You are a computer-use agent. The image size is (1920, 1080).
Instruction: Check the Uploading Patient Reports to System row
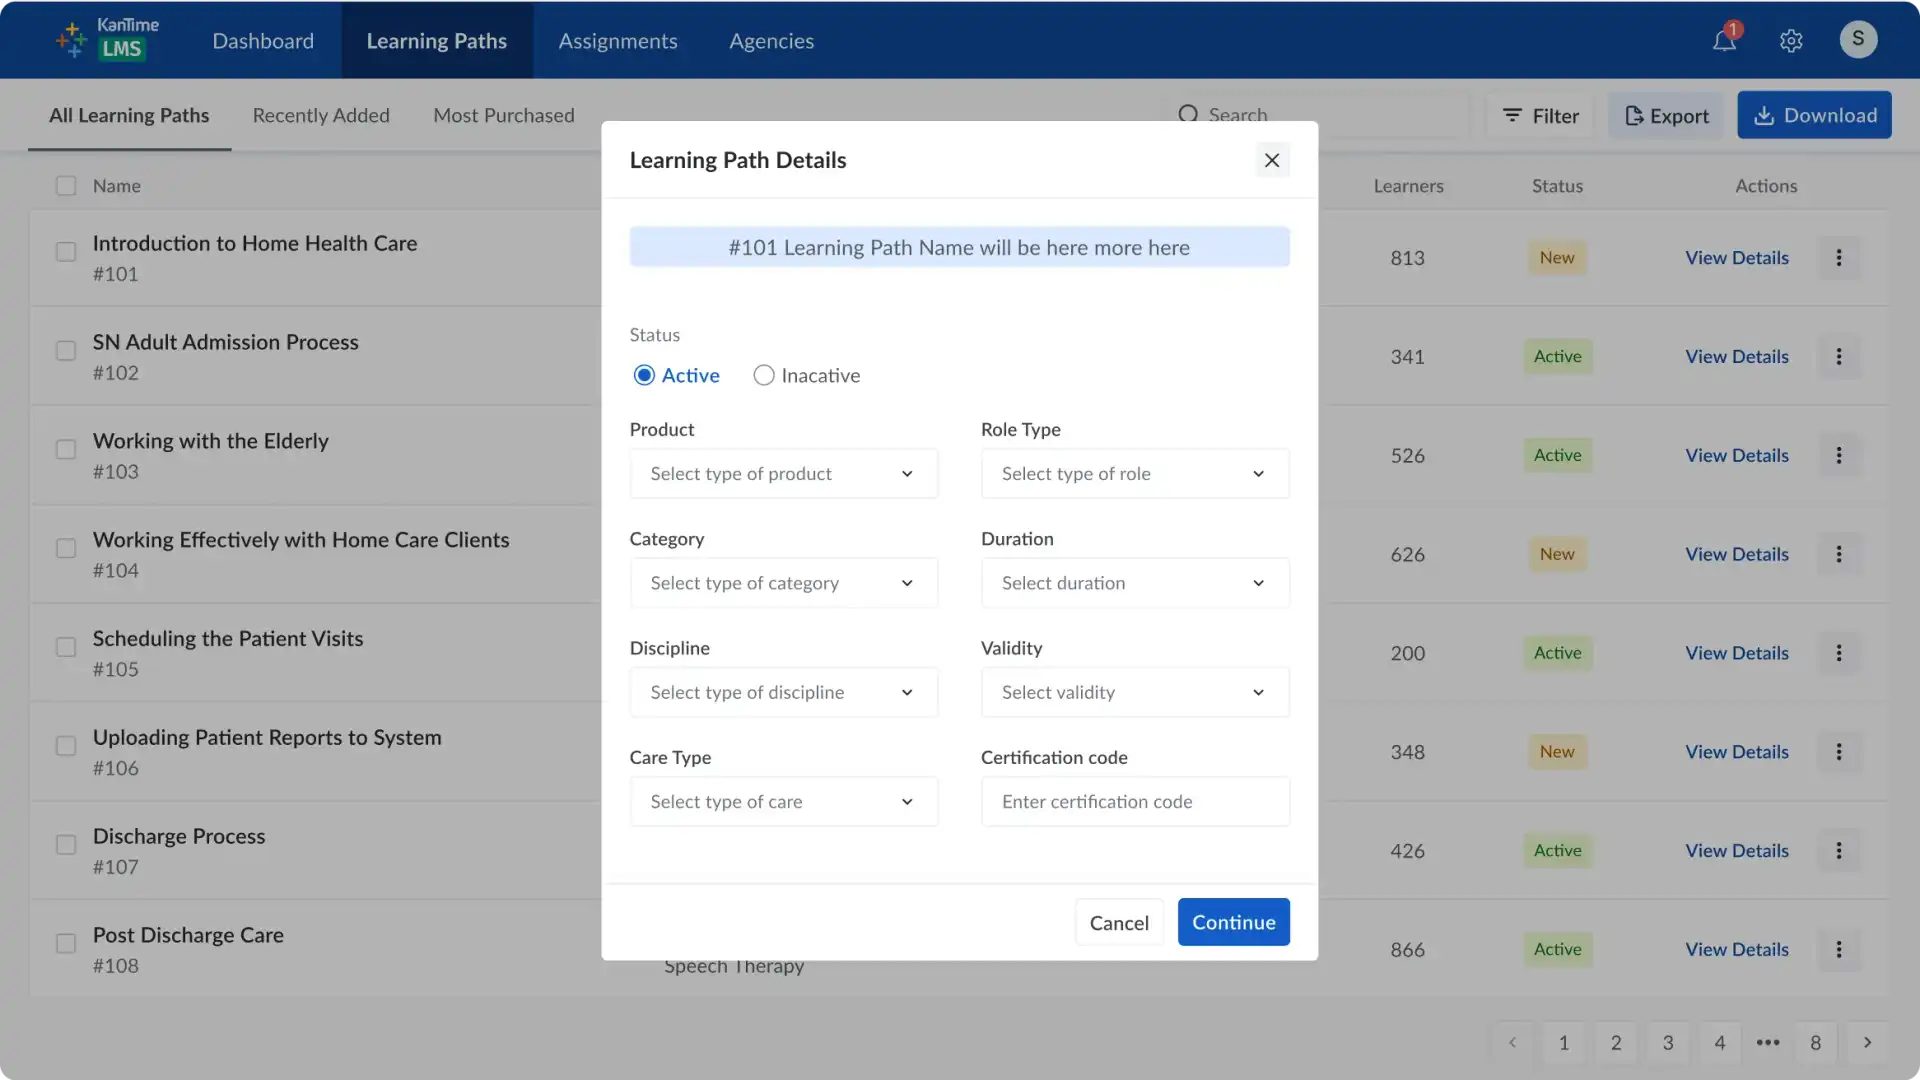(66, 747)
